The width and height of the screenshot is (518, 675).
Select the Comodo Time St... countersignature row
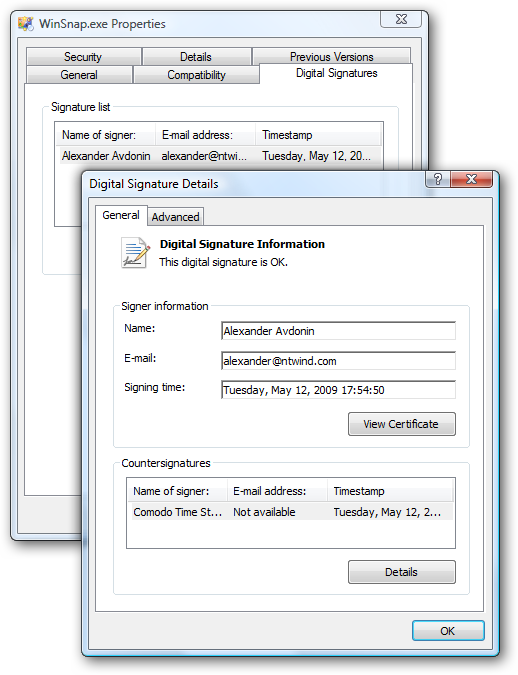coord(291,512)
